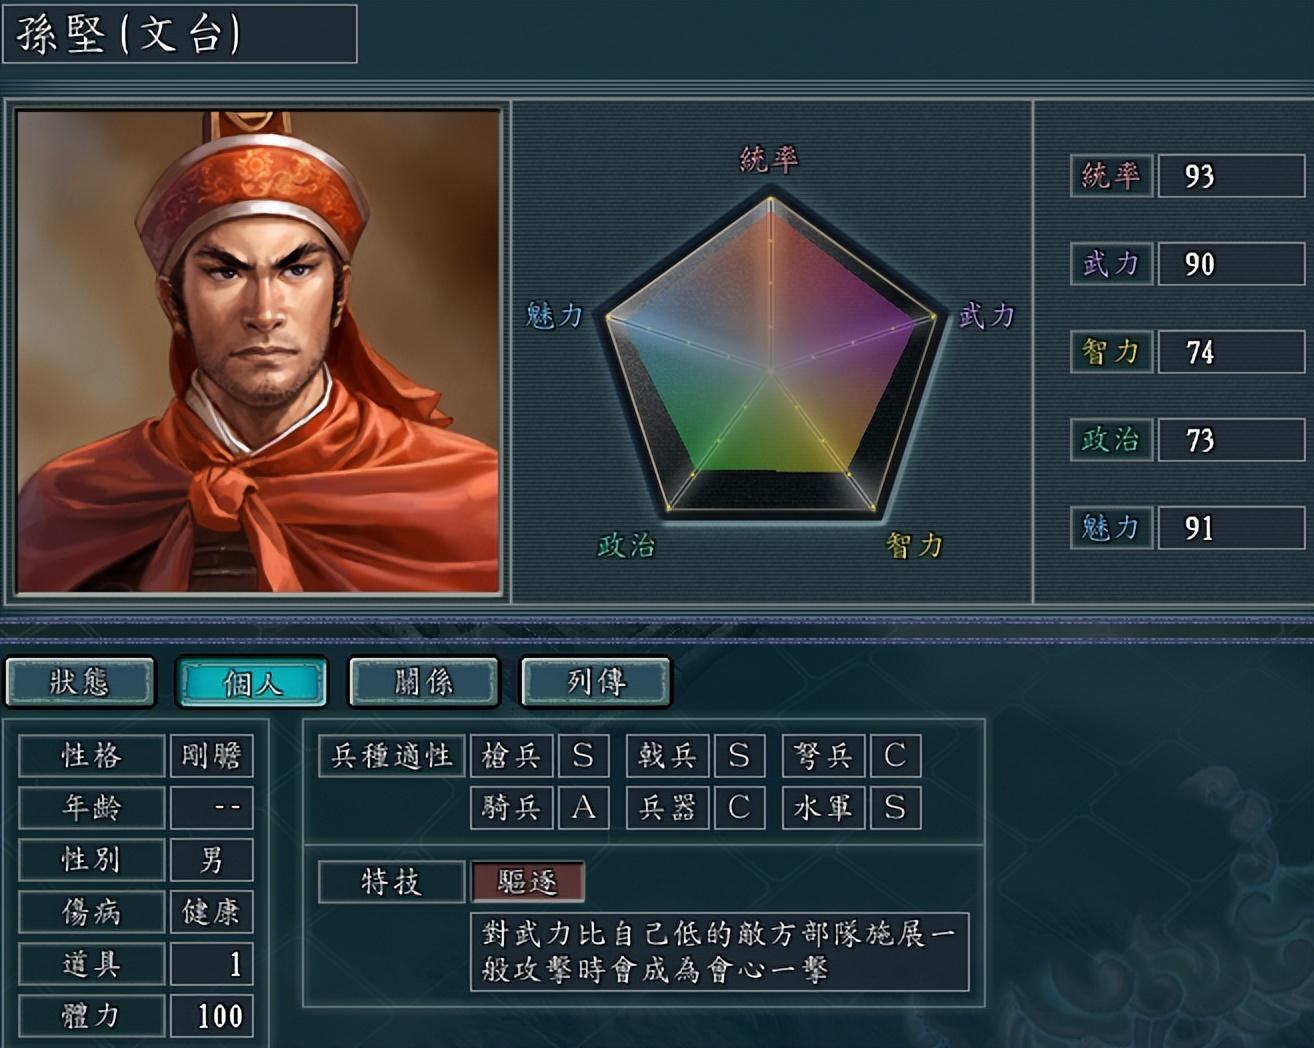Switch to the 關係 relations tab

pyautogui.click(x=424, y=682)
